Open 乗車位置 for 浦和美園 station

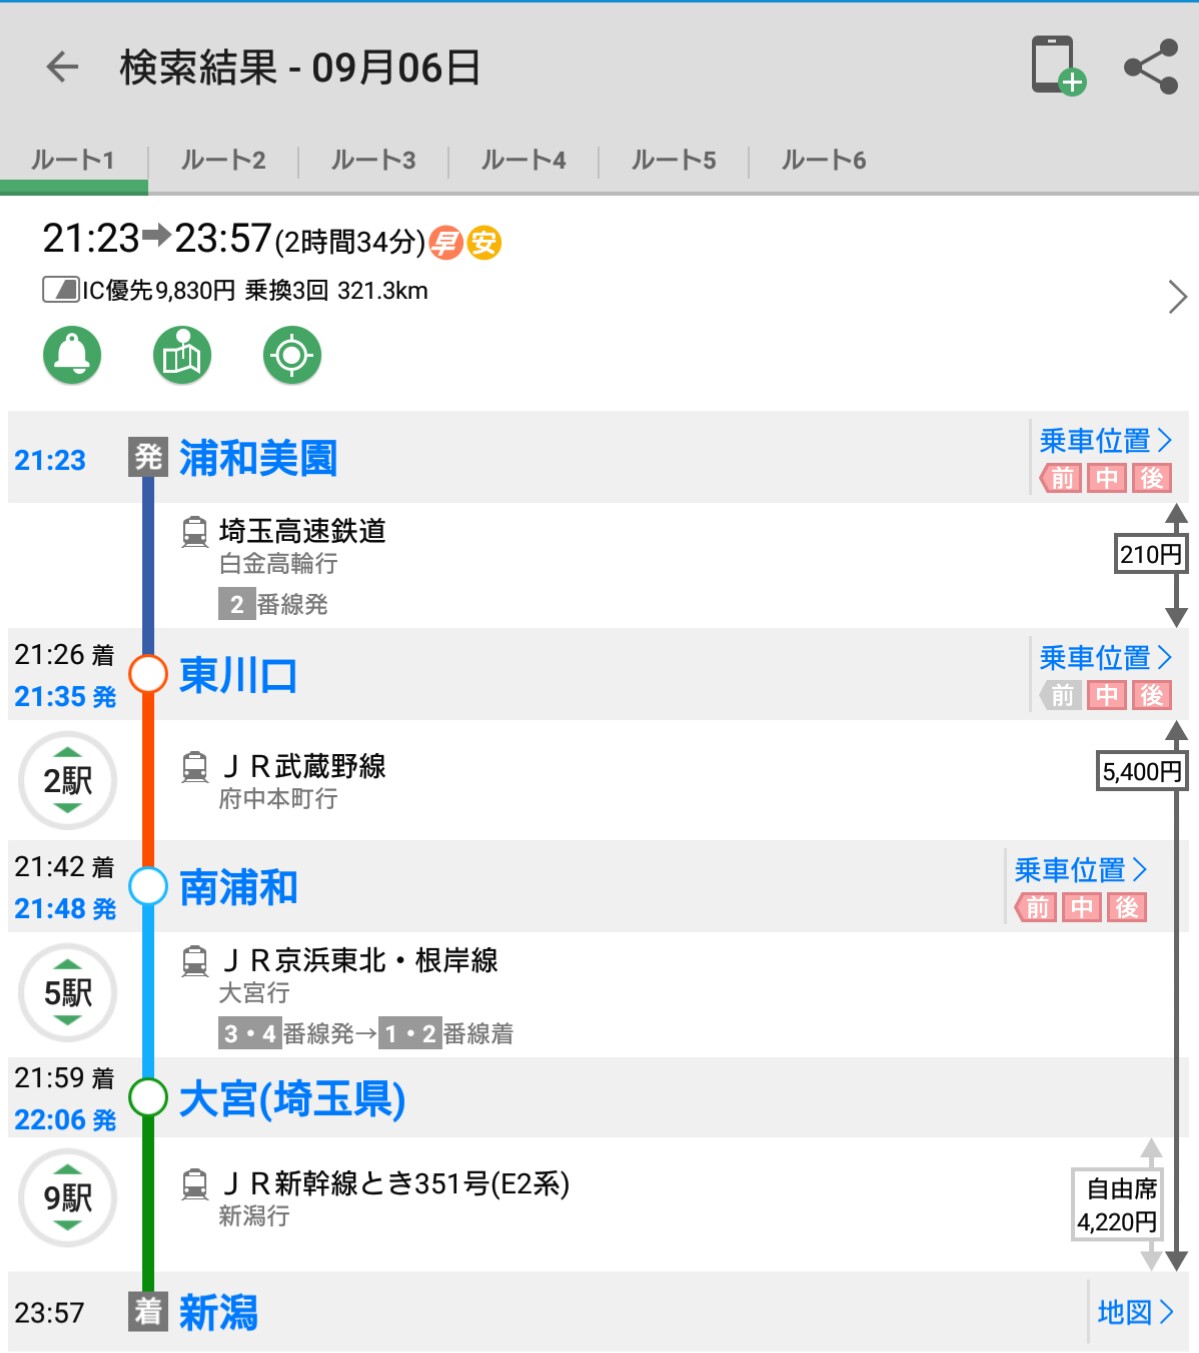1104,441
